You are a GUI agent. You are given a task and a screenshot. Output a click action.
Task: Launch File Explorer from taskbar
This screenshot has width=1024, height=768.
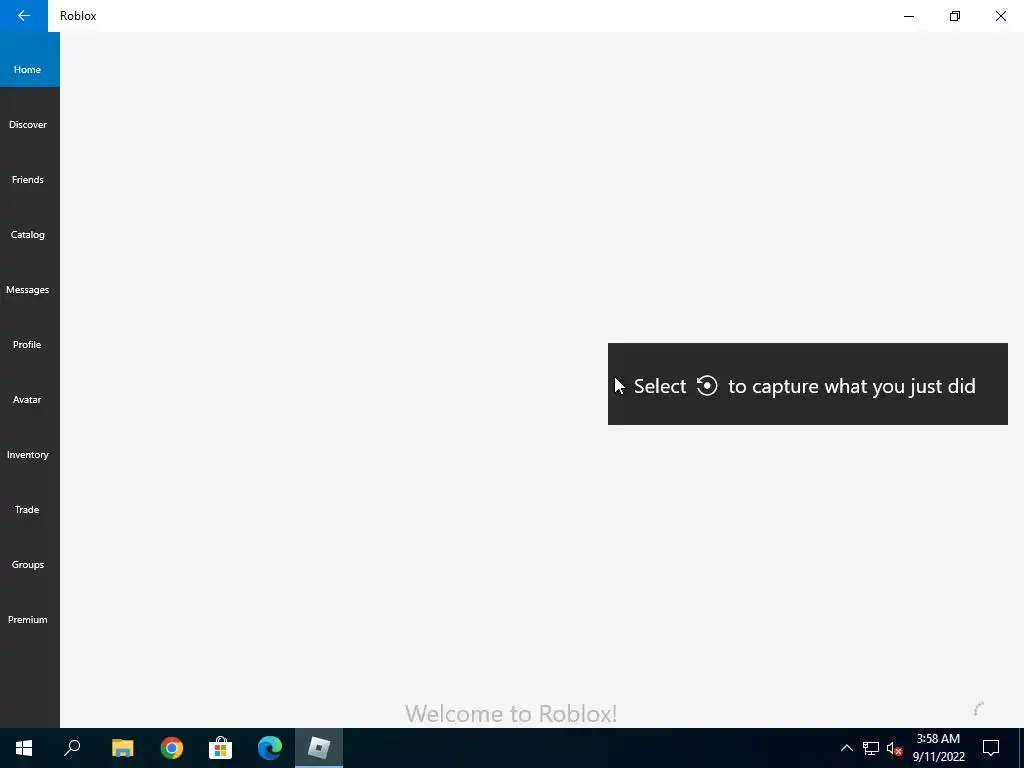click(x=122, y=748)
